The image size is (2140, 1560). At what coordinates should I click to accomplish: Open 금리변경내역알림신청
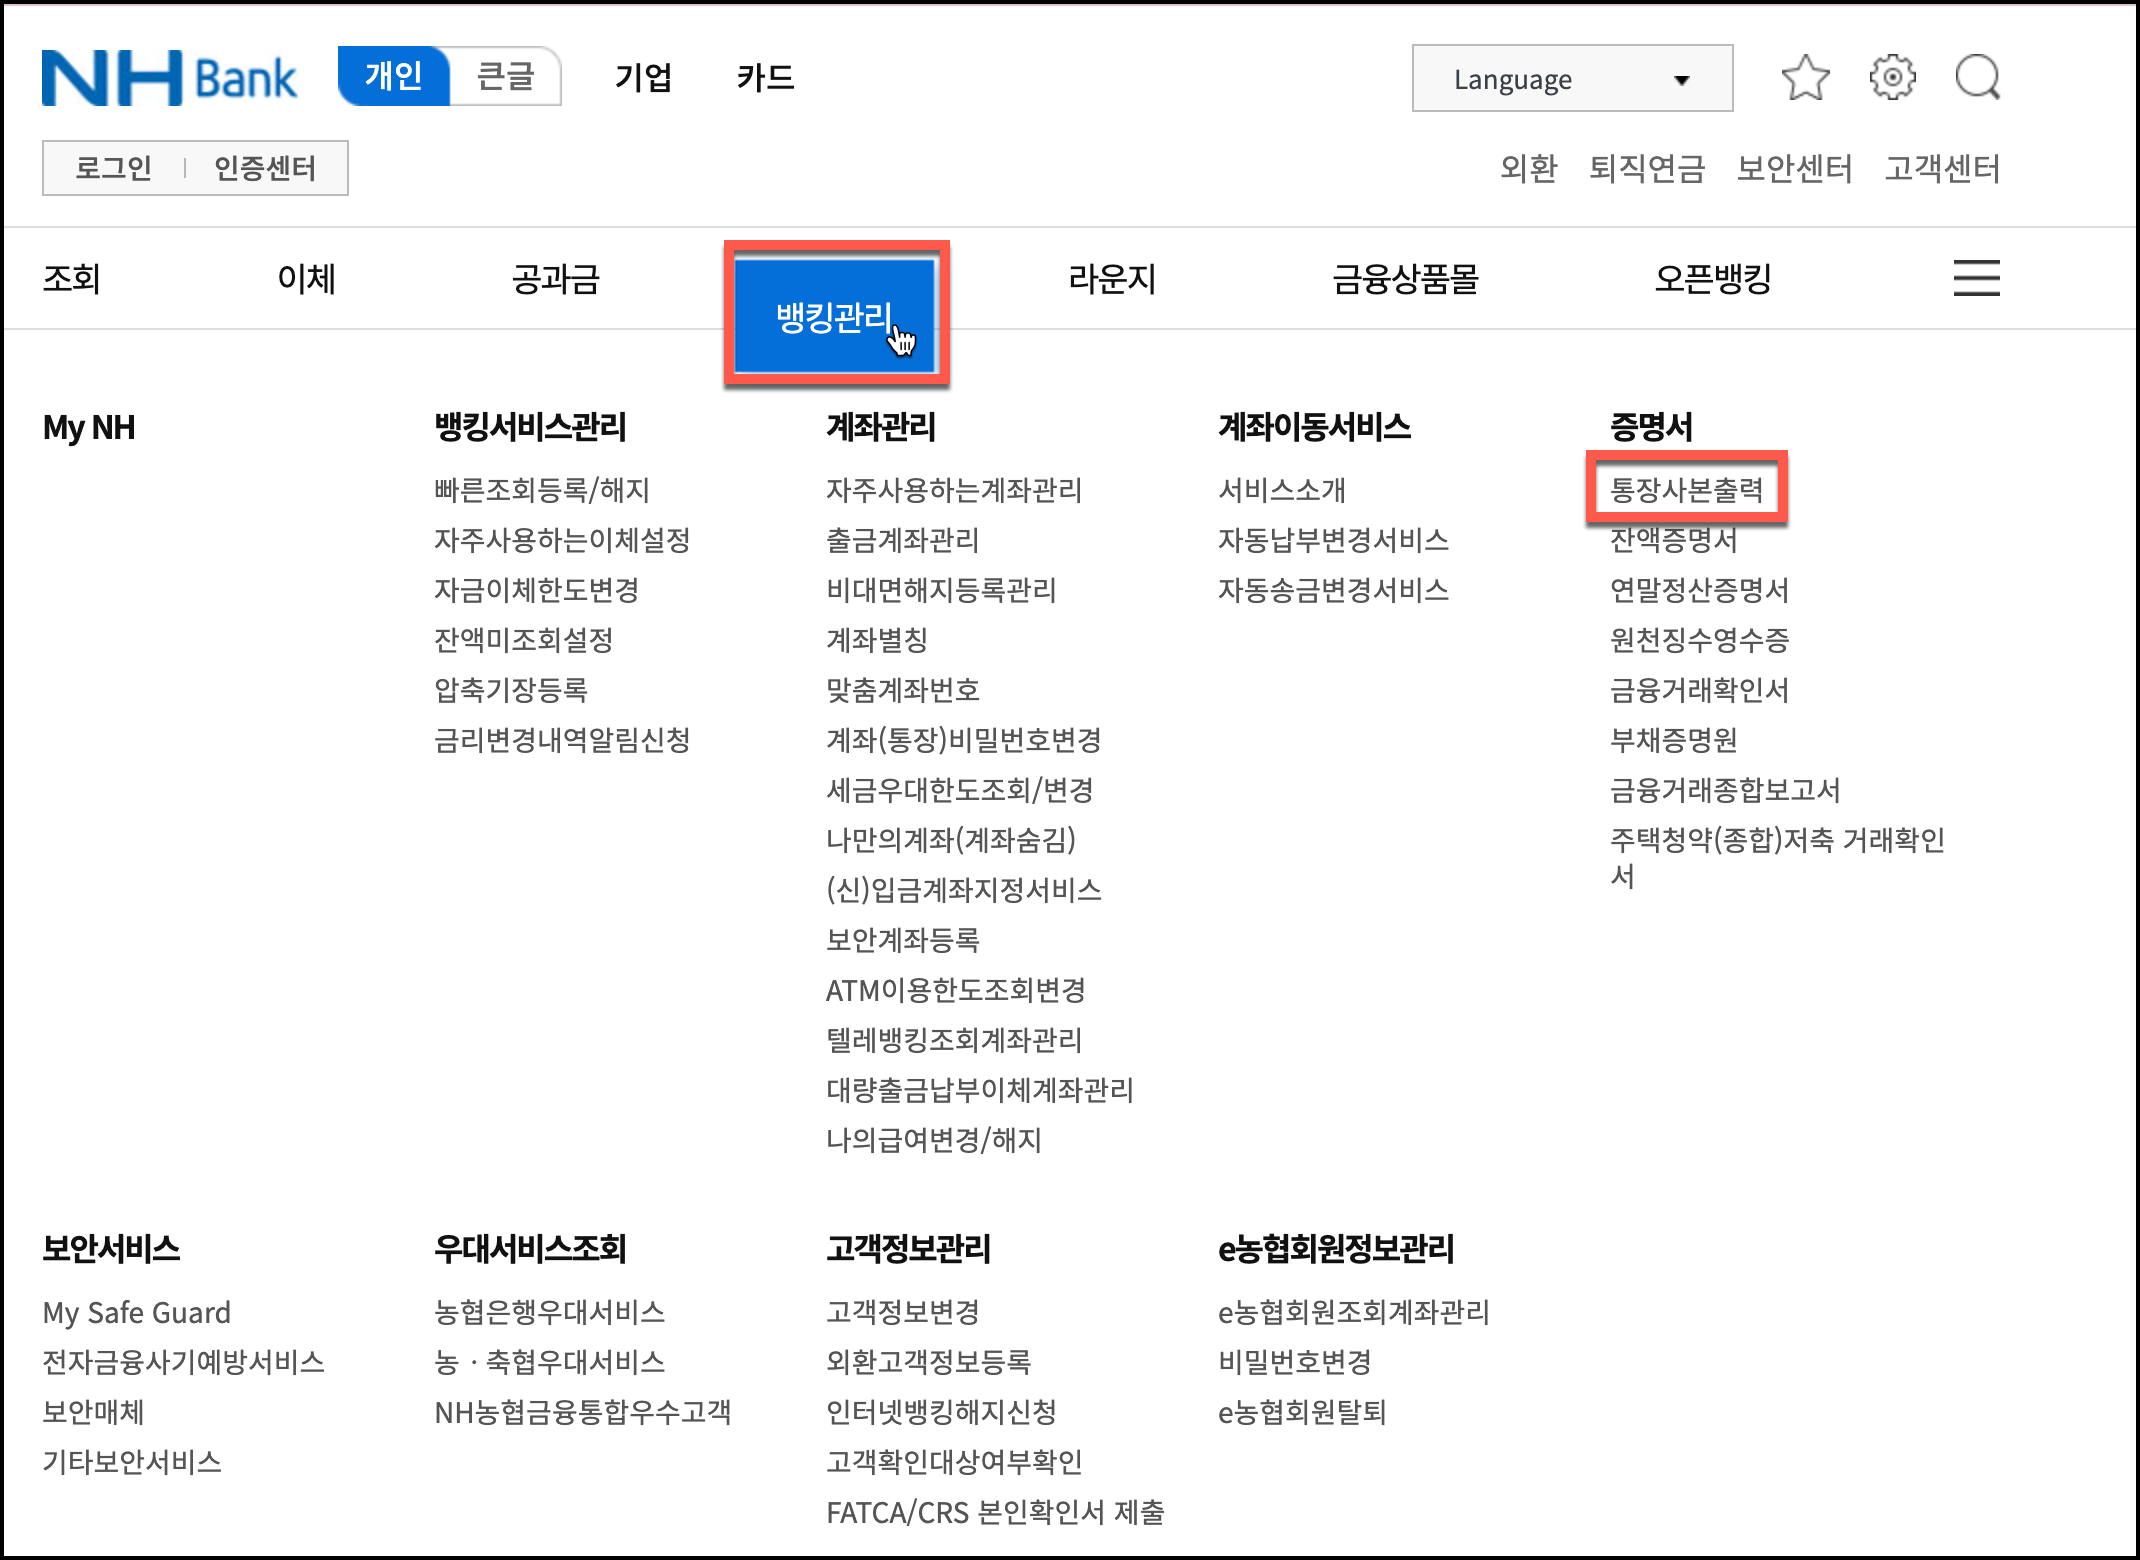point(562,740)
